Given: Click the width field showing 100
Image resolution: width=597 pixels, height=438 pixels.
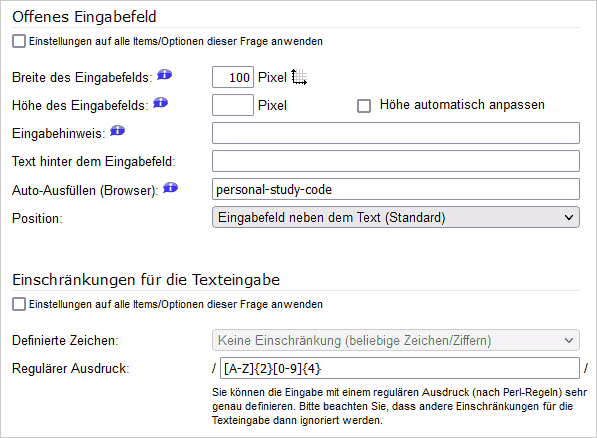Looking at the screenshot, I should coord(233,77).
